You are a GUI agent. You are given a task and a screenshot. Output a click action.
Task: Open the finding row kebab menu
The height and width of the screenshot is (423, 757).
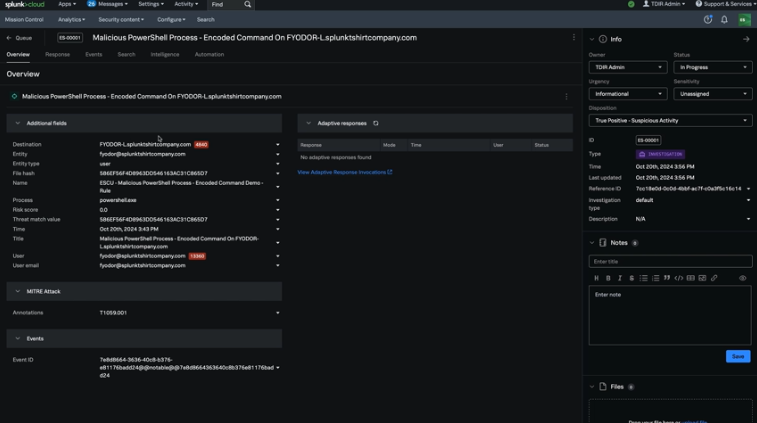[566, 97]
